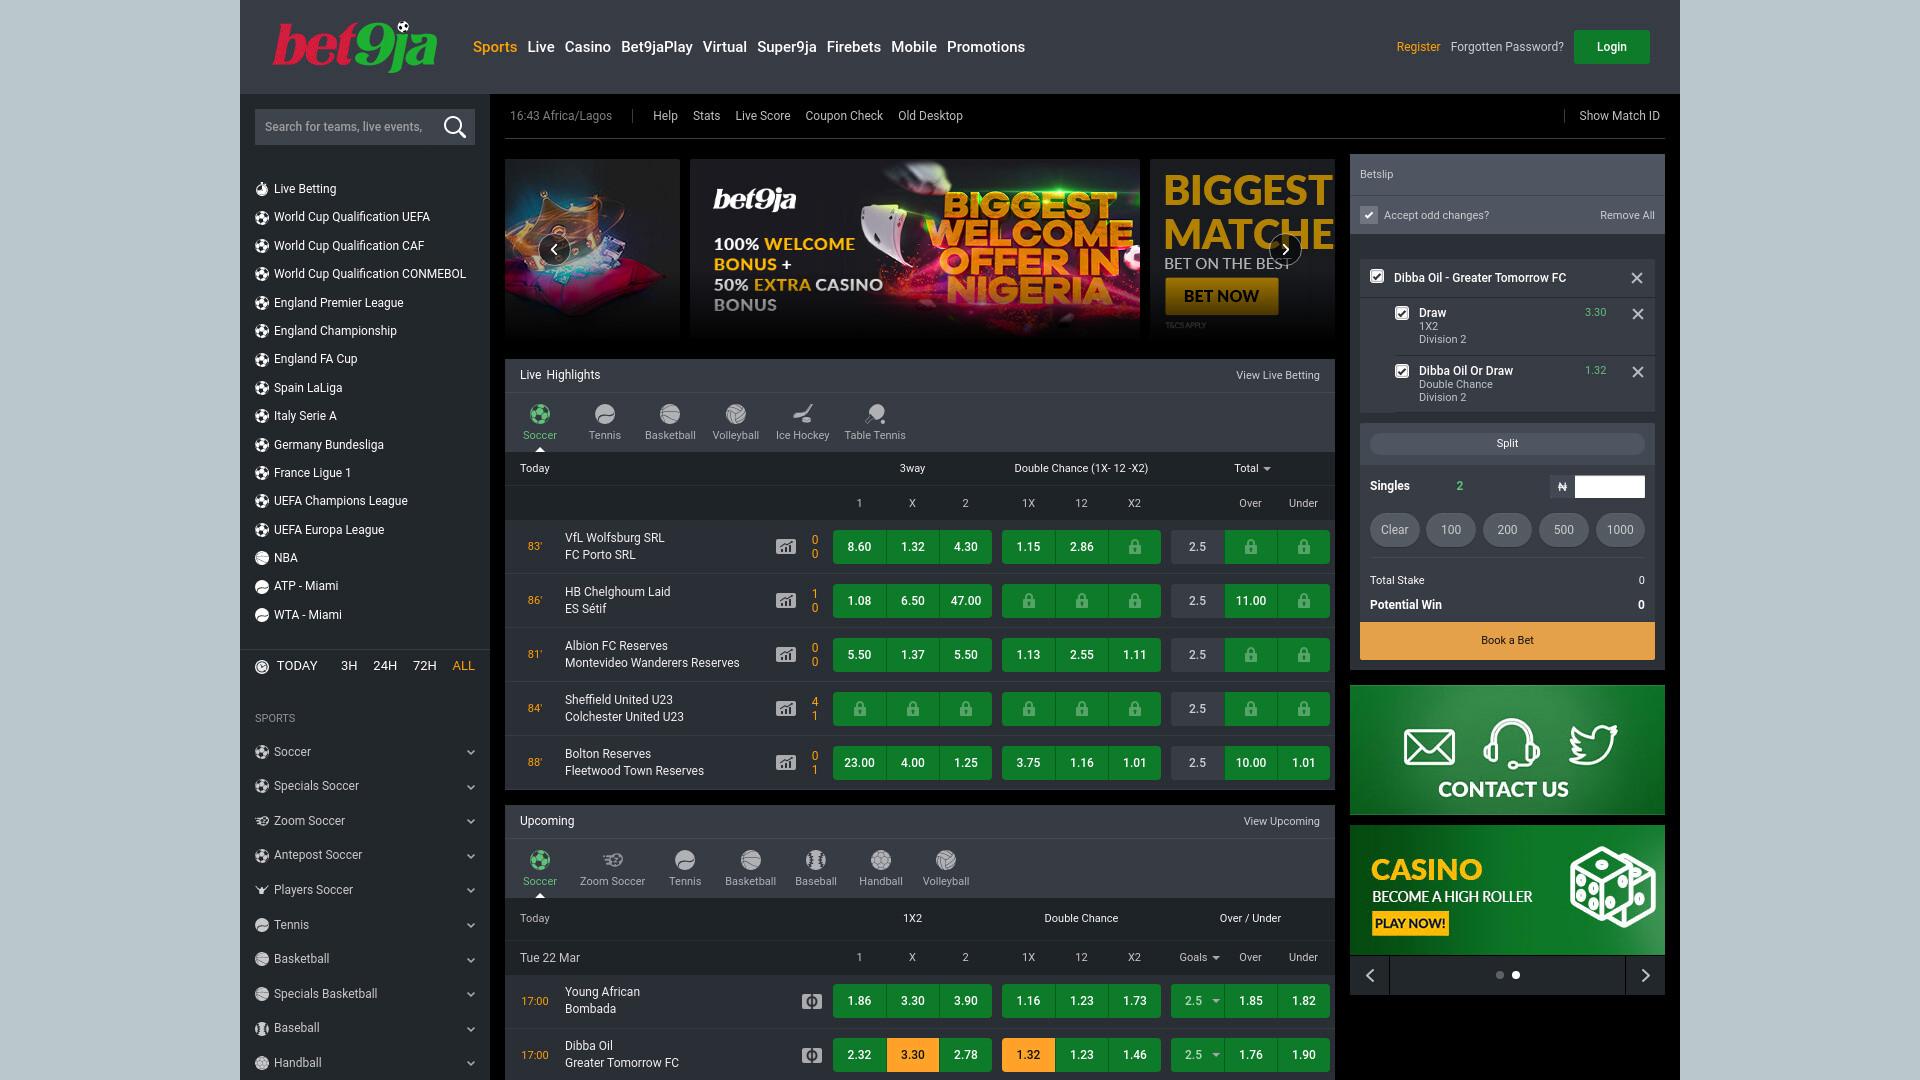Open match info icon for Dibba Oil match
The width and height of the screenshot is (1920, 1080).
click(812, 1055)
